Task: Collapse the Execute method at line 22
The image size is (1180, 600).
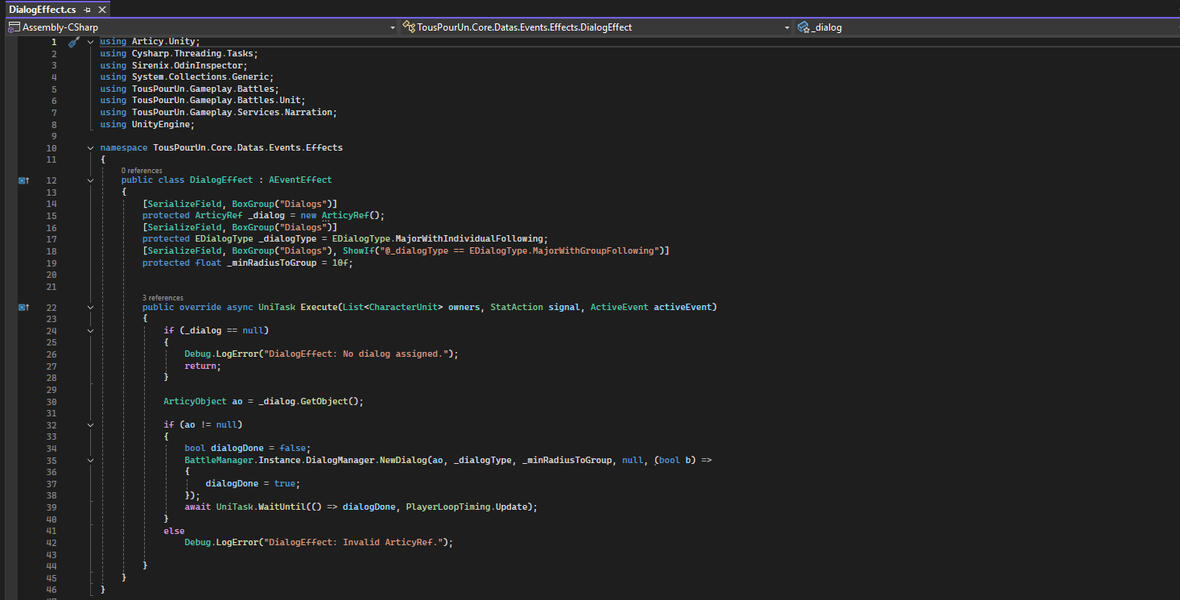Action: click(90, 307)
